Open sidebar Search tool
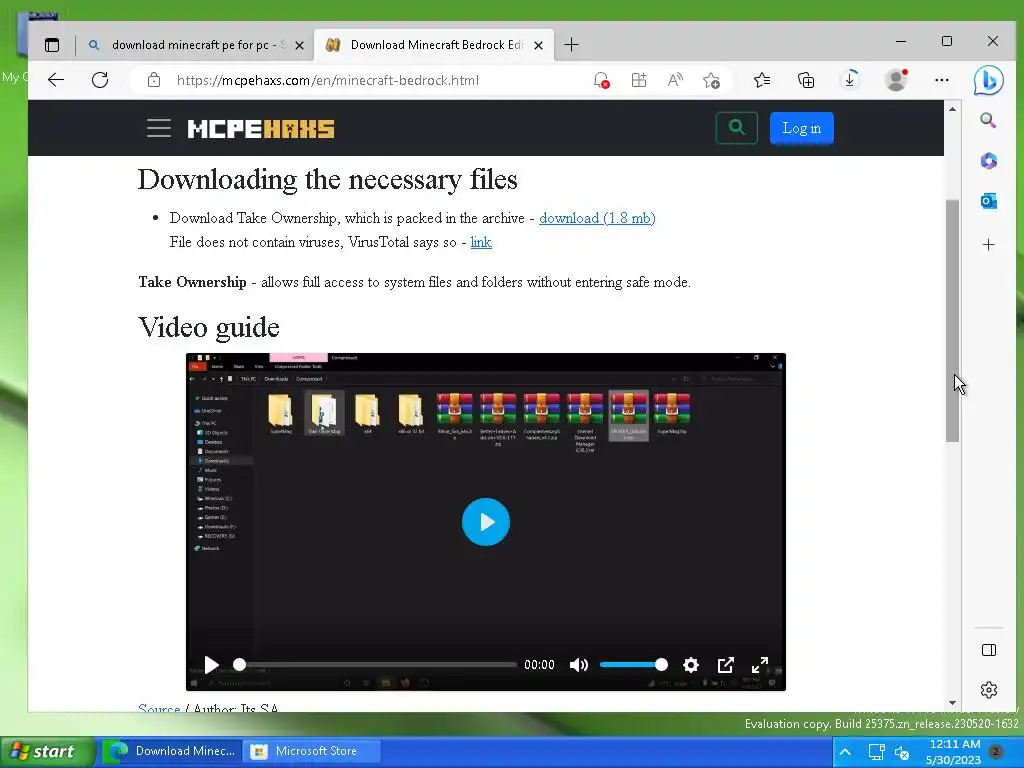 tap(988, 120)
